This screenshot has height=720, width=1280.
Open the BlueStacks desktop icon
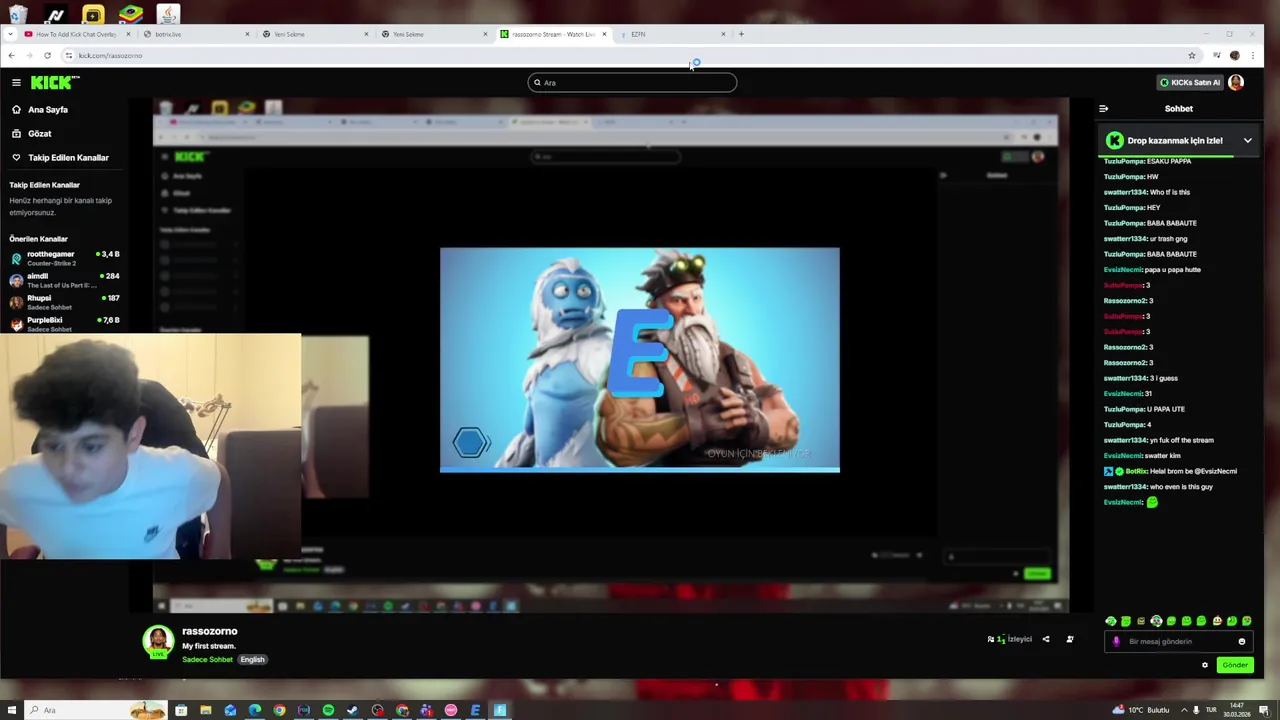(130, 14)
